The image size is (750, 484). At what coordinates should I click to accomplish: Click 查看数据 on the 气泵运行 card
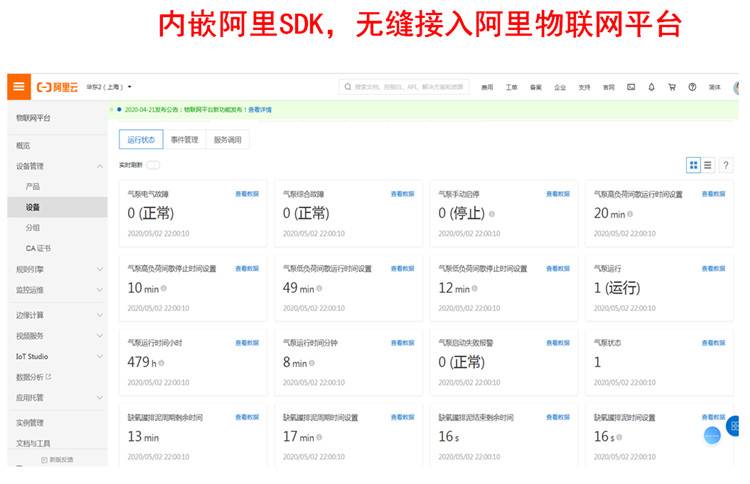point(713,268)
